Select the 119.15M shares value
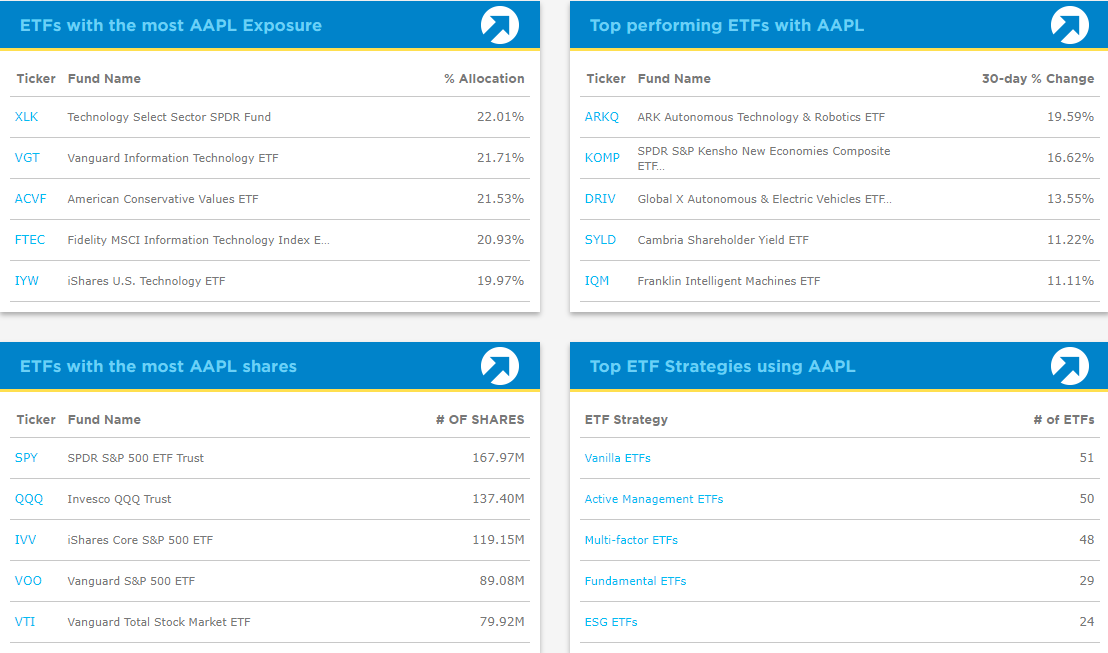Image resolution: width=1108 pixels, height=653 pixels. click(x=498, y=540)
